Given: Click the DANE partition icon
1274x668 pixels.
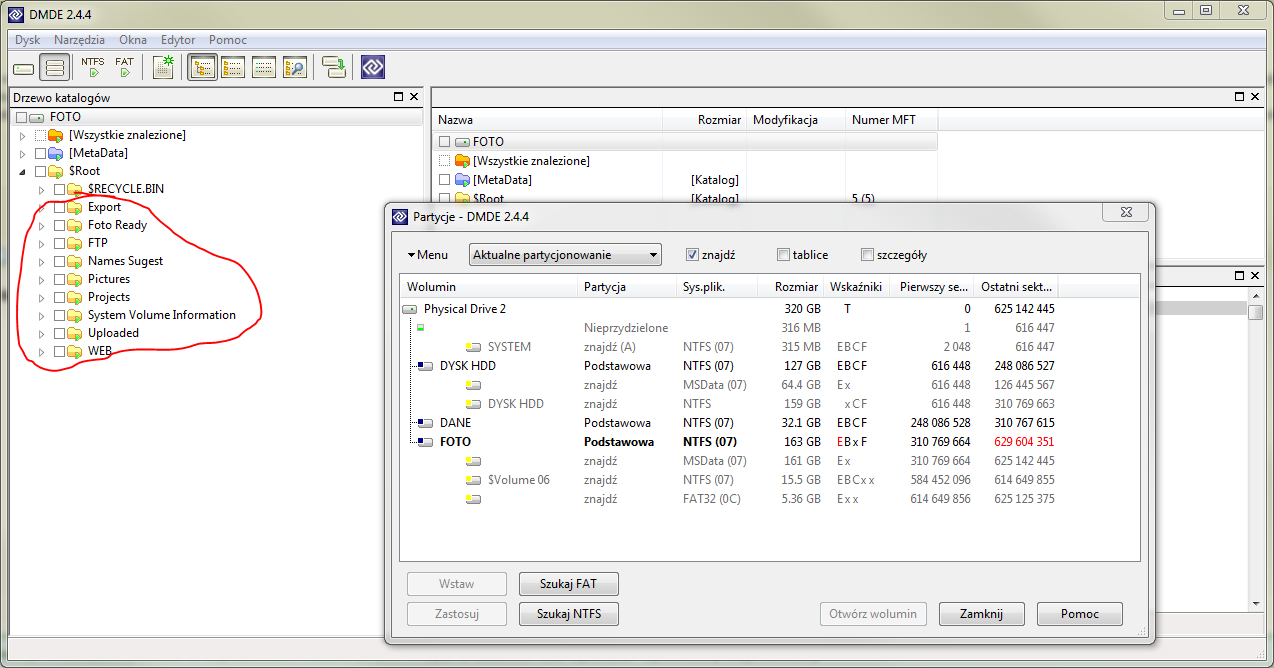Looking at the screenshot, I should [x=425, y=423].
